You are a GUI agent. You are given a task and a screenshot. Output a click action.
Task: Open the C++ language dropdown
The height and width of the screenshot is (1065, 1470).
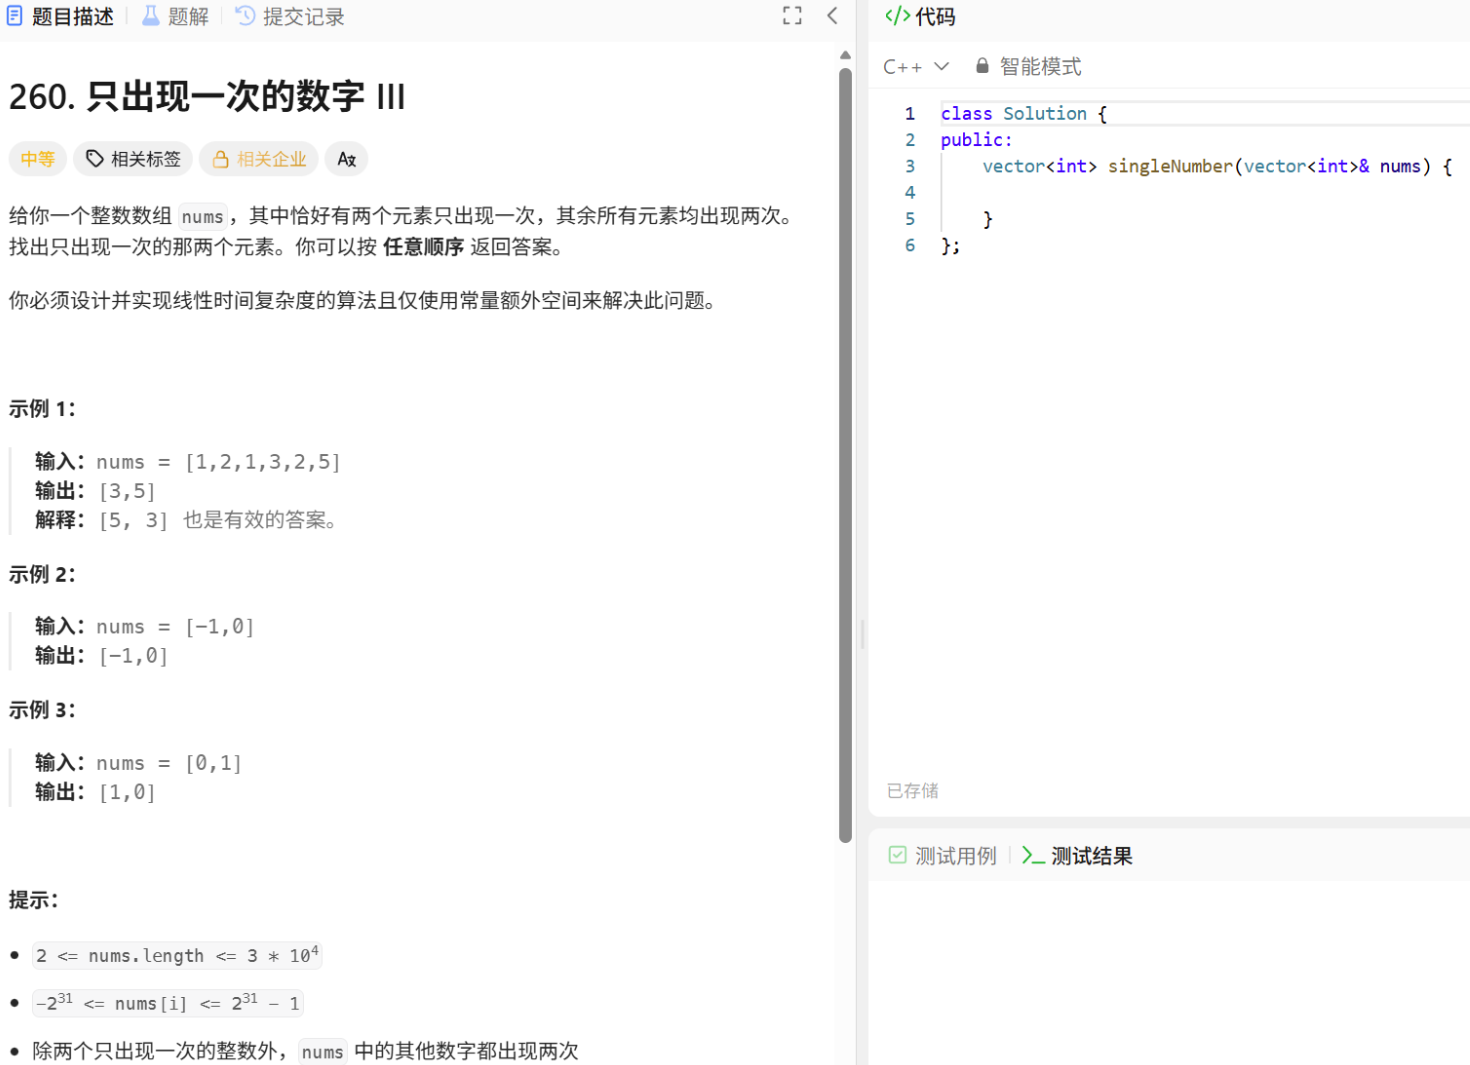[x=913, y=65]
